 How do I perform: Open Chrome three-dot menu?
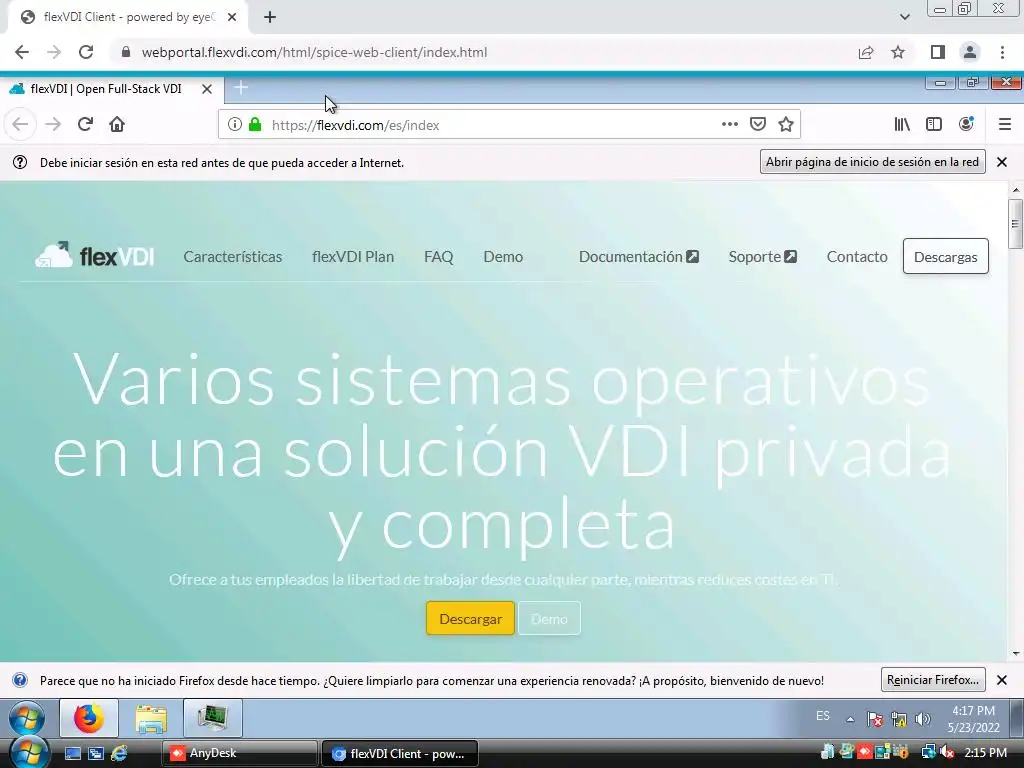(x=1002, y=52)
